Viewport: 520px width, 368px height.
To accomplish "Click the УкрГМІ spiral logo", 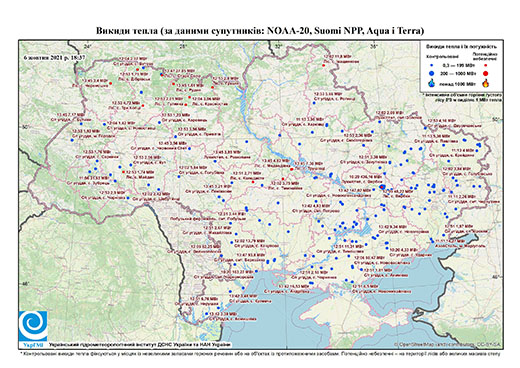I will point(33,326).
